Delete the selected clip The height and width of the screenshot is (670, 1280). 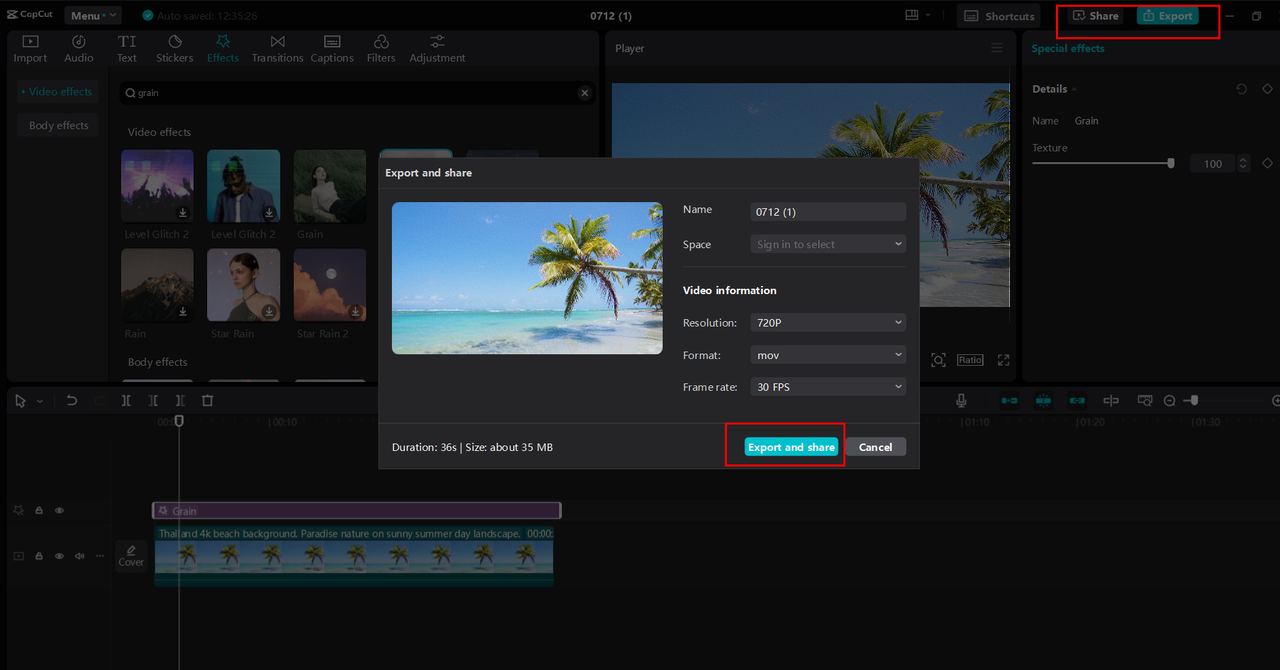coord(207,400)
